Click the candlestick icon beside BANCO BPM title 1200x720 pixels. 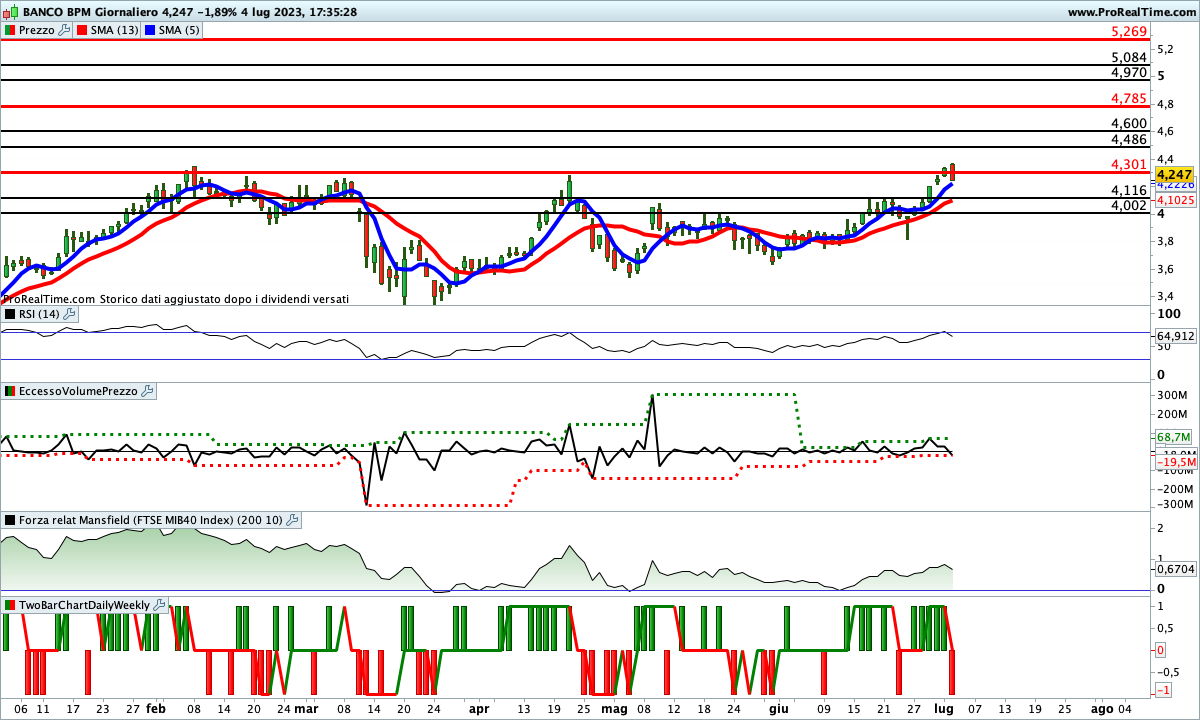10,11
